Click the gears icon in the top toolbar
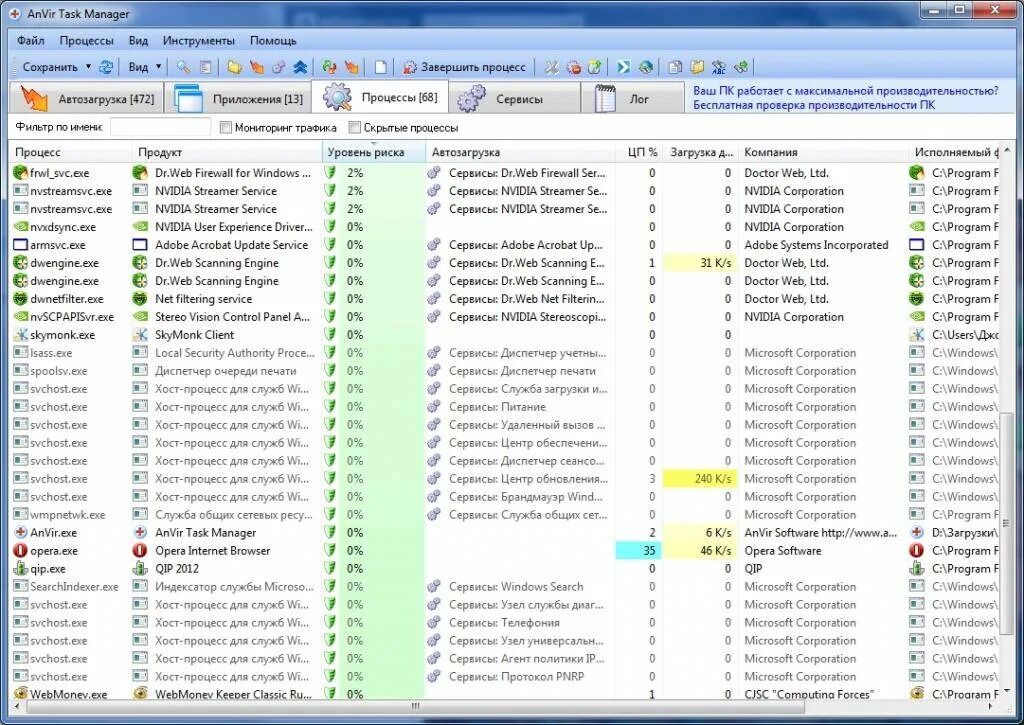The width and height of the screenshot is (1024, 725). [278, 67]
